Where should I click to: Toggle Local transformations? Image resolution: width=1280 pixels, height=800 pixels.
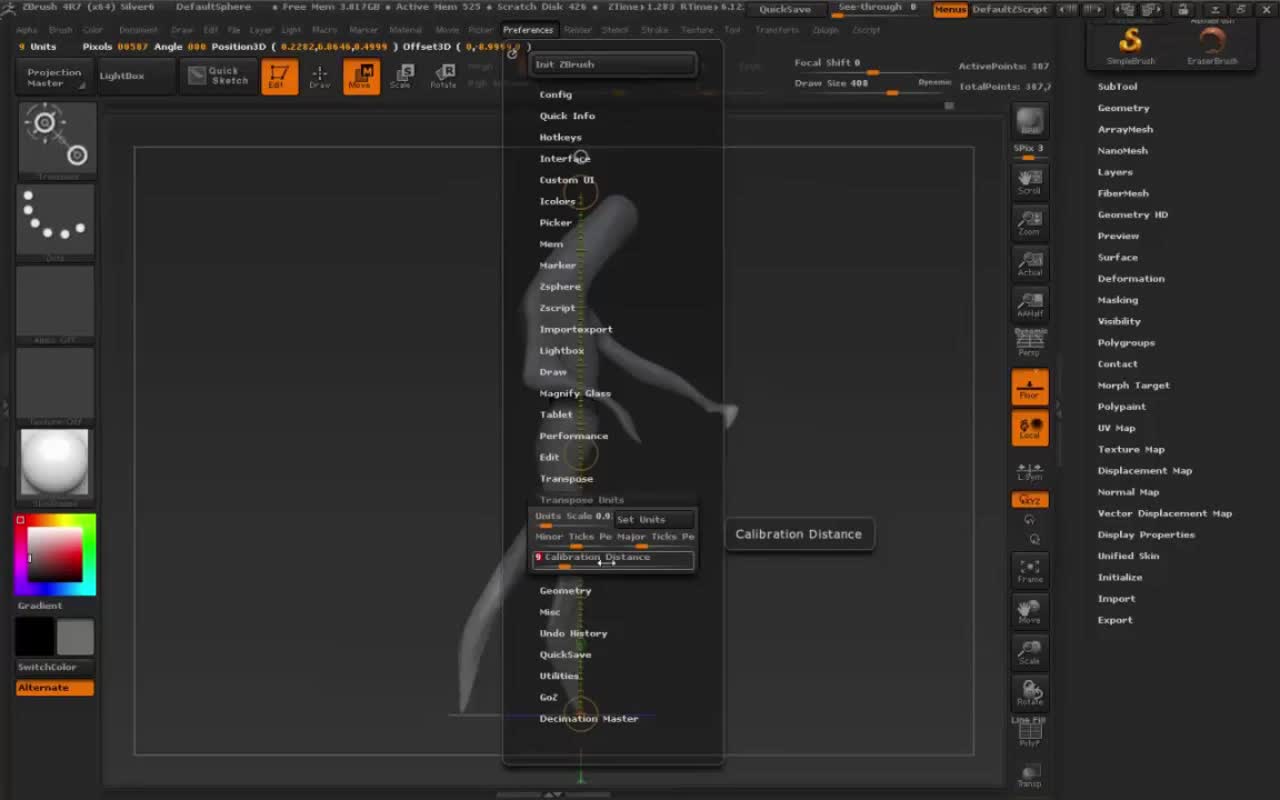1029,428
